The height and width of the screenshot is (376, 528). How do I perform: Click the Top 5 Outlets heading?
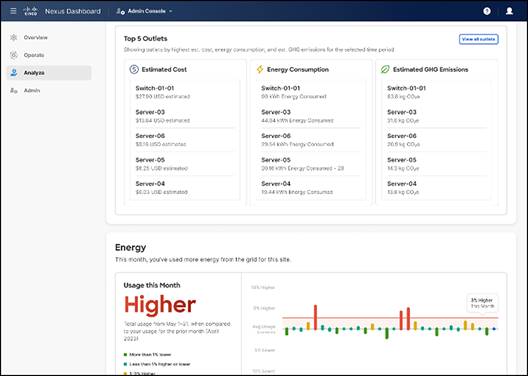click(145, 39)
